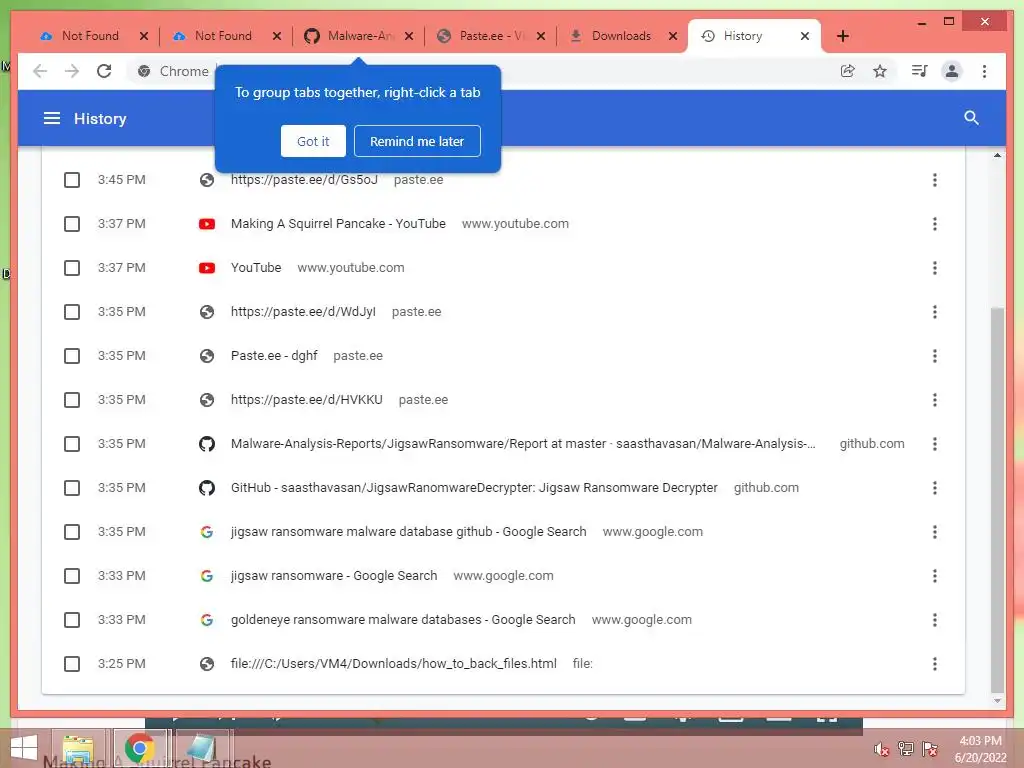1024x768 pixels.
Task: Click Remind me later button
Action: coord(417,141)
